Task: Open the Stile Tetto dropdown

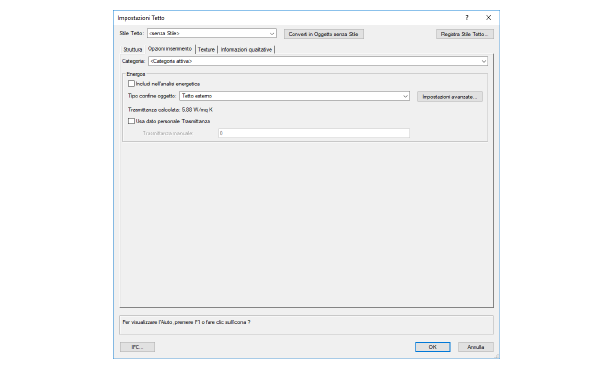Action: (x=211, y=34)
